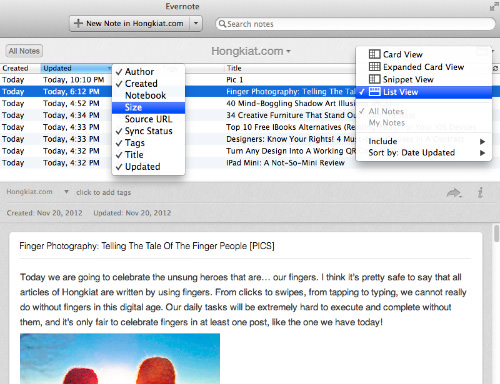
Task: Click the Expanded Card View icon
Action: (374, 67)
